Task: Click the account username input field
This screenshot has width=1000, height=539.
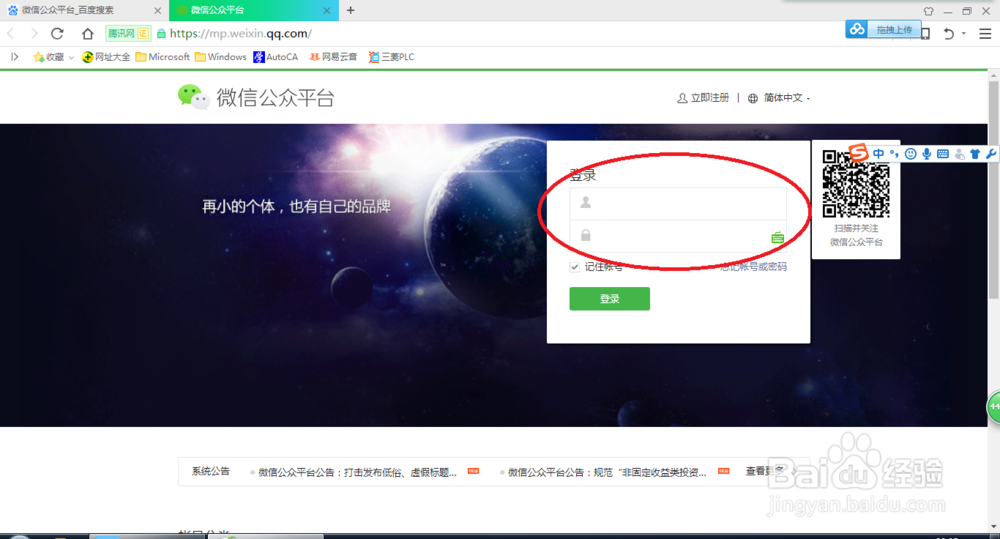Action: tap(678, 203)
